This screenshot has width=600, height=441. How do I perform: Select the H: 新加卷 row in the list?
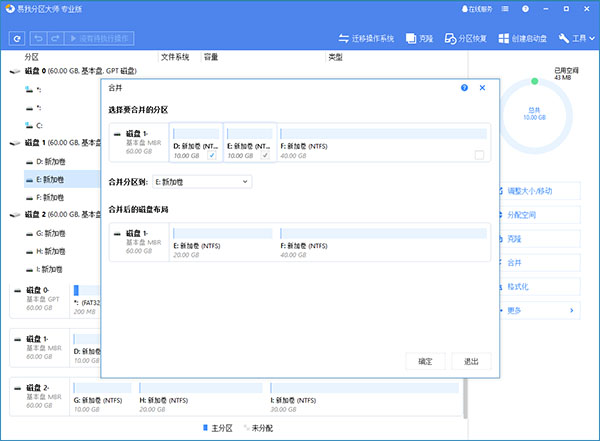pos(62,252)
